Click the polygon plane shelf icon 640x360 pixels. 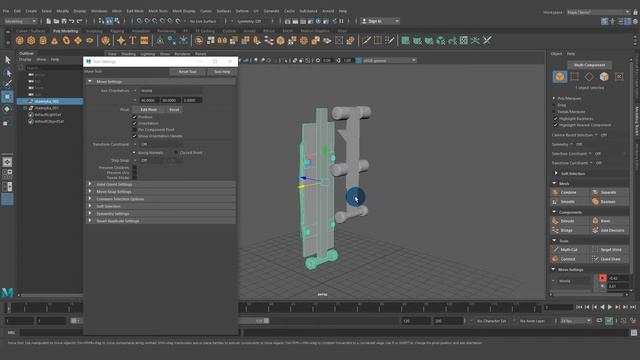[78, 40]
